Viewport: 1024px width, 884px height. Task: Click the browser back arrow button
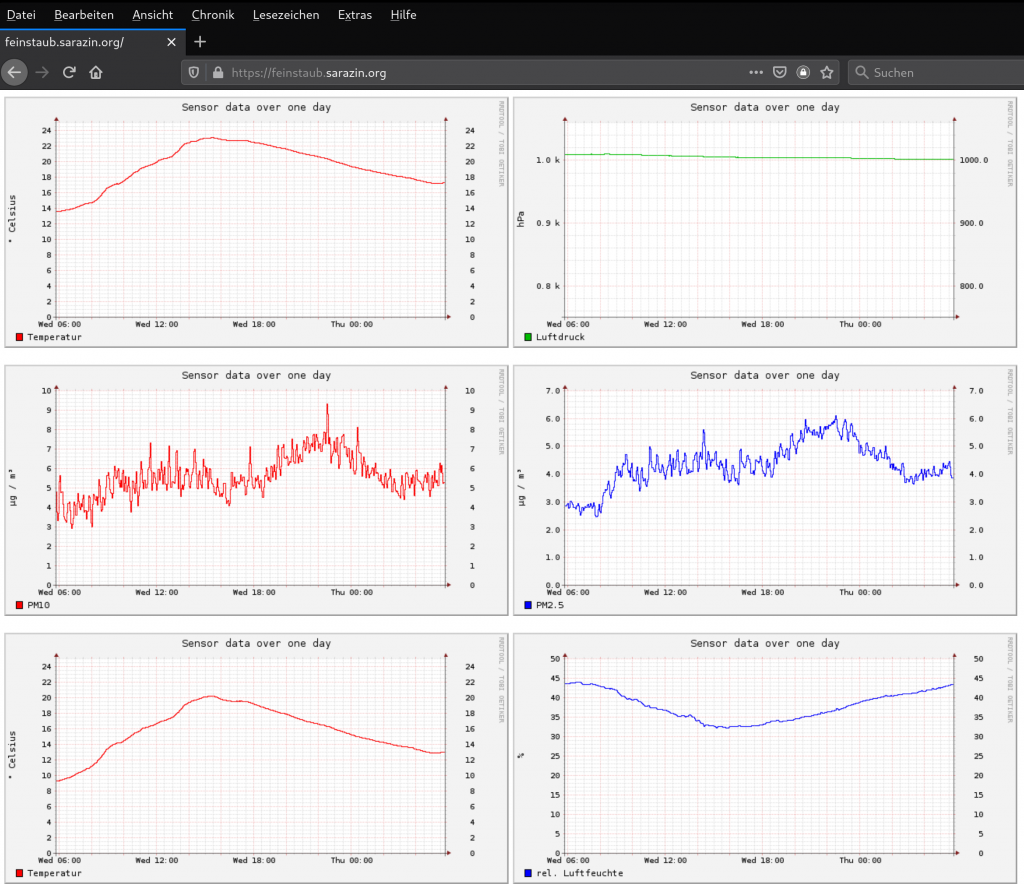coord(14,72)
